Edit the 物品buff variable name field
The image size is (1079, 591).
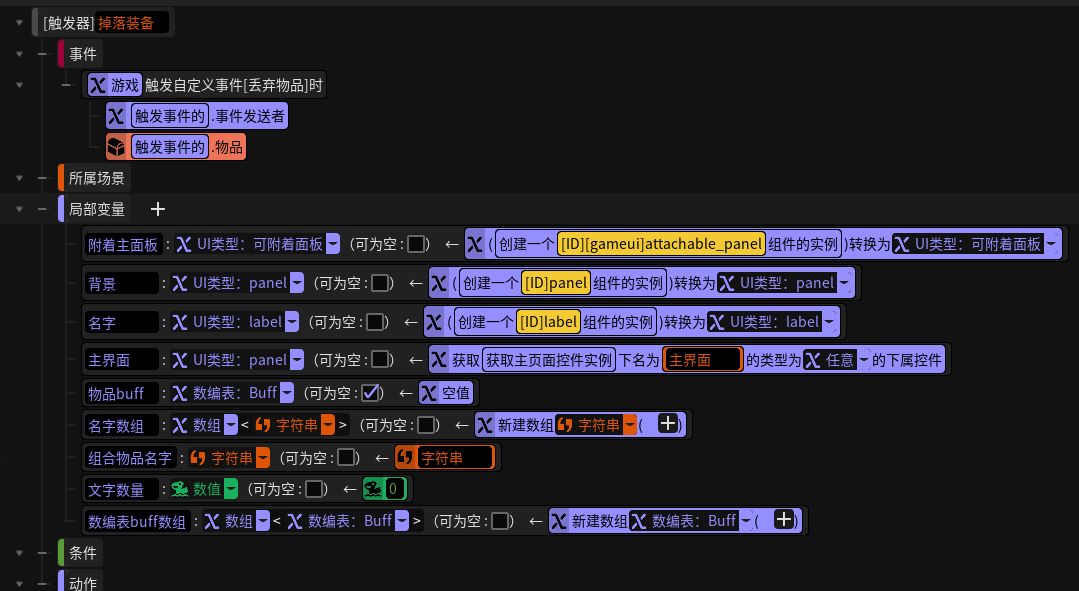[x=122, y=394]
